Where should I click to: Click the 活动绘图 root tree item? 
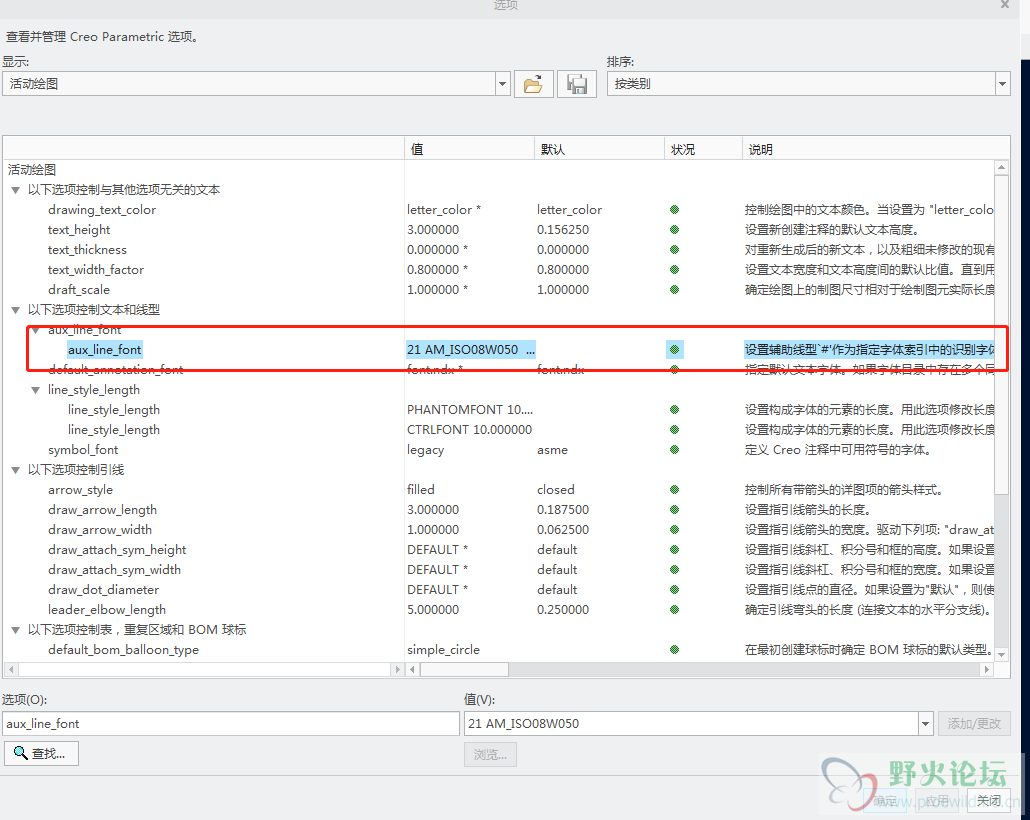[32, 170]
